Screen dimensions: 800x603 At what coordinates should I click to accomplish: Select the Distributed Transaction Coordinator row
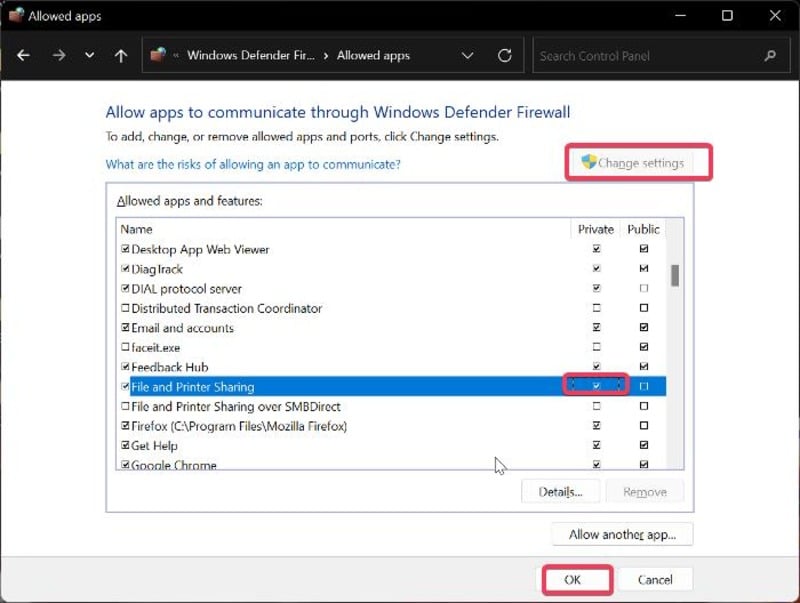392,308
